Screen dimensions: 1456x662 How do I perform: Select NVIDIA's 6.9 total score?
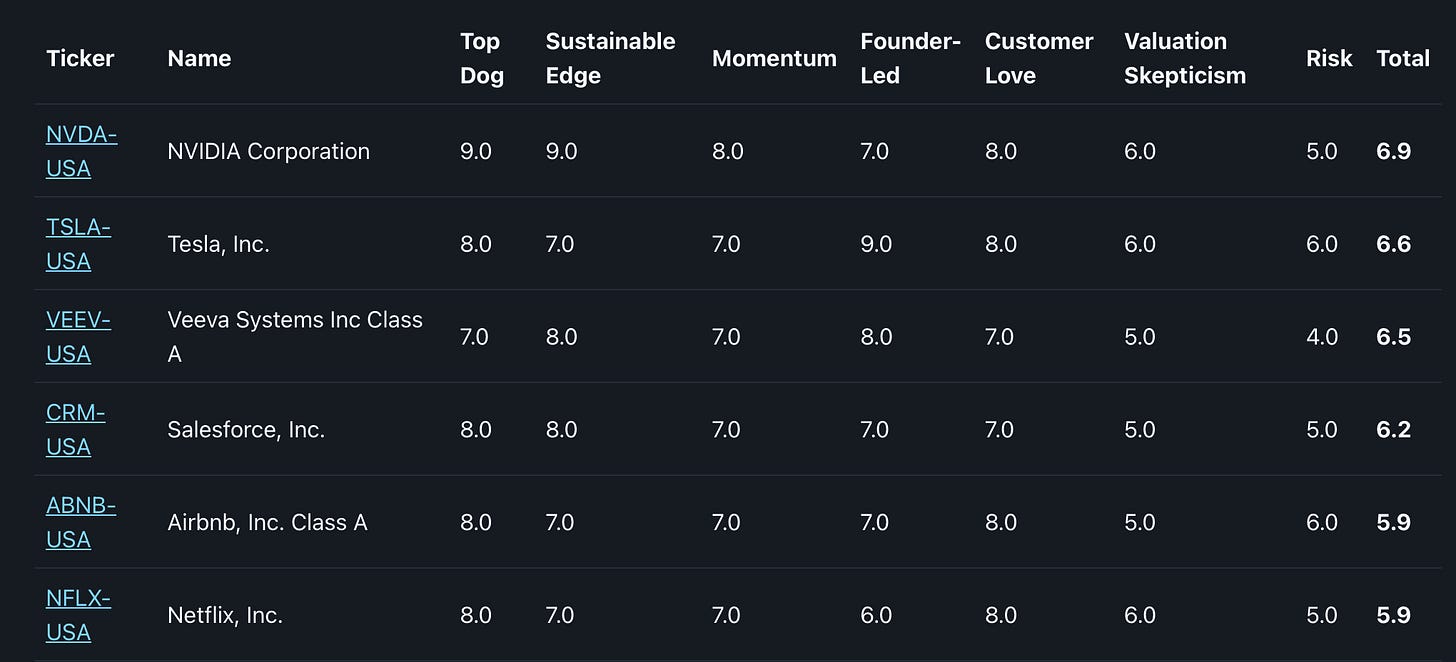tap(1394, 151)
